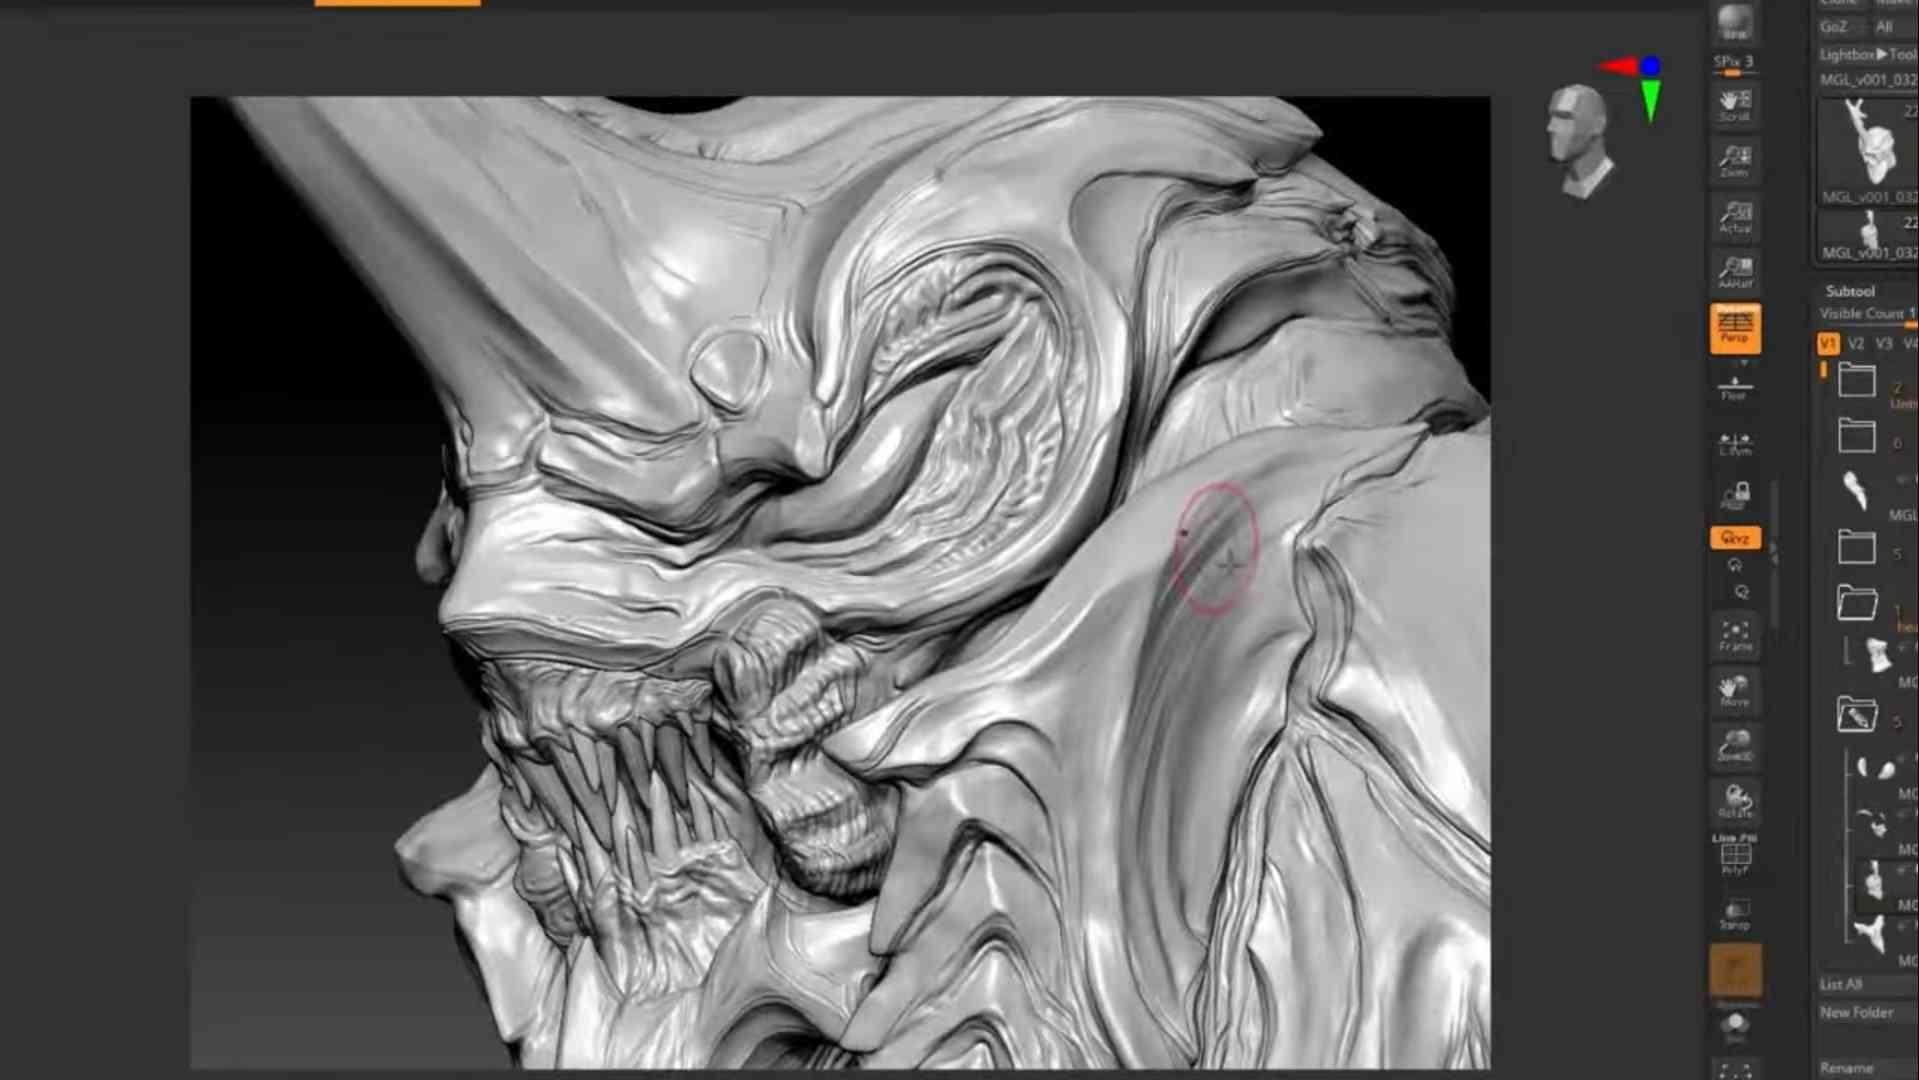Expand the first subtool folder
This screenshot has height=1080, width=1919.
(x=1856, y=381)
